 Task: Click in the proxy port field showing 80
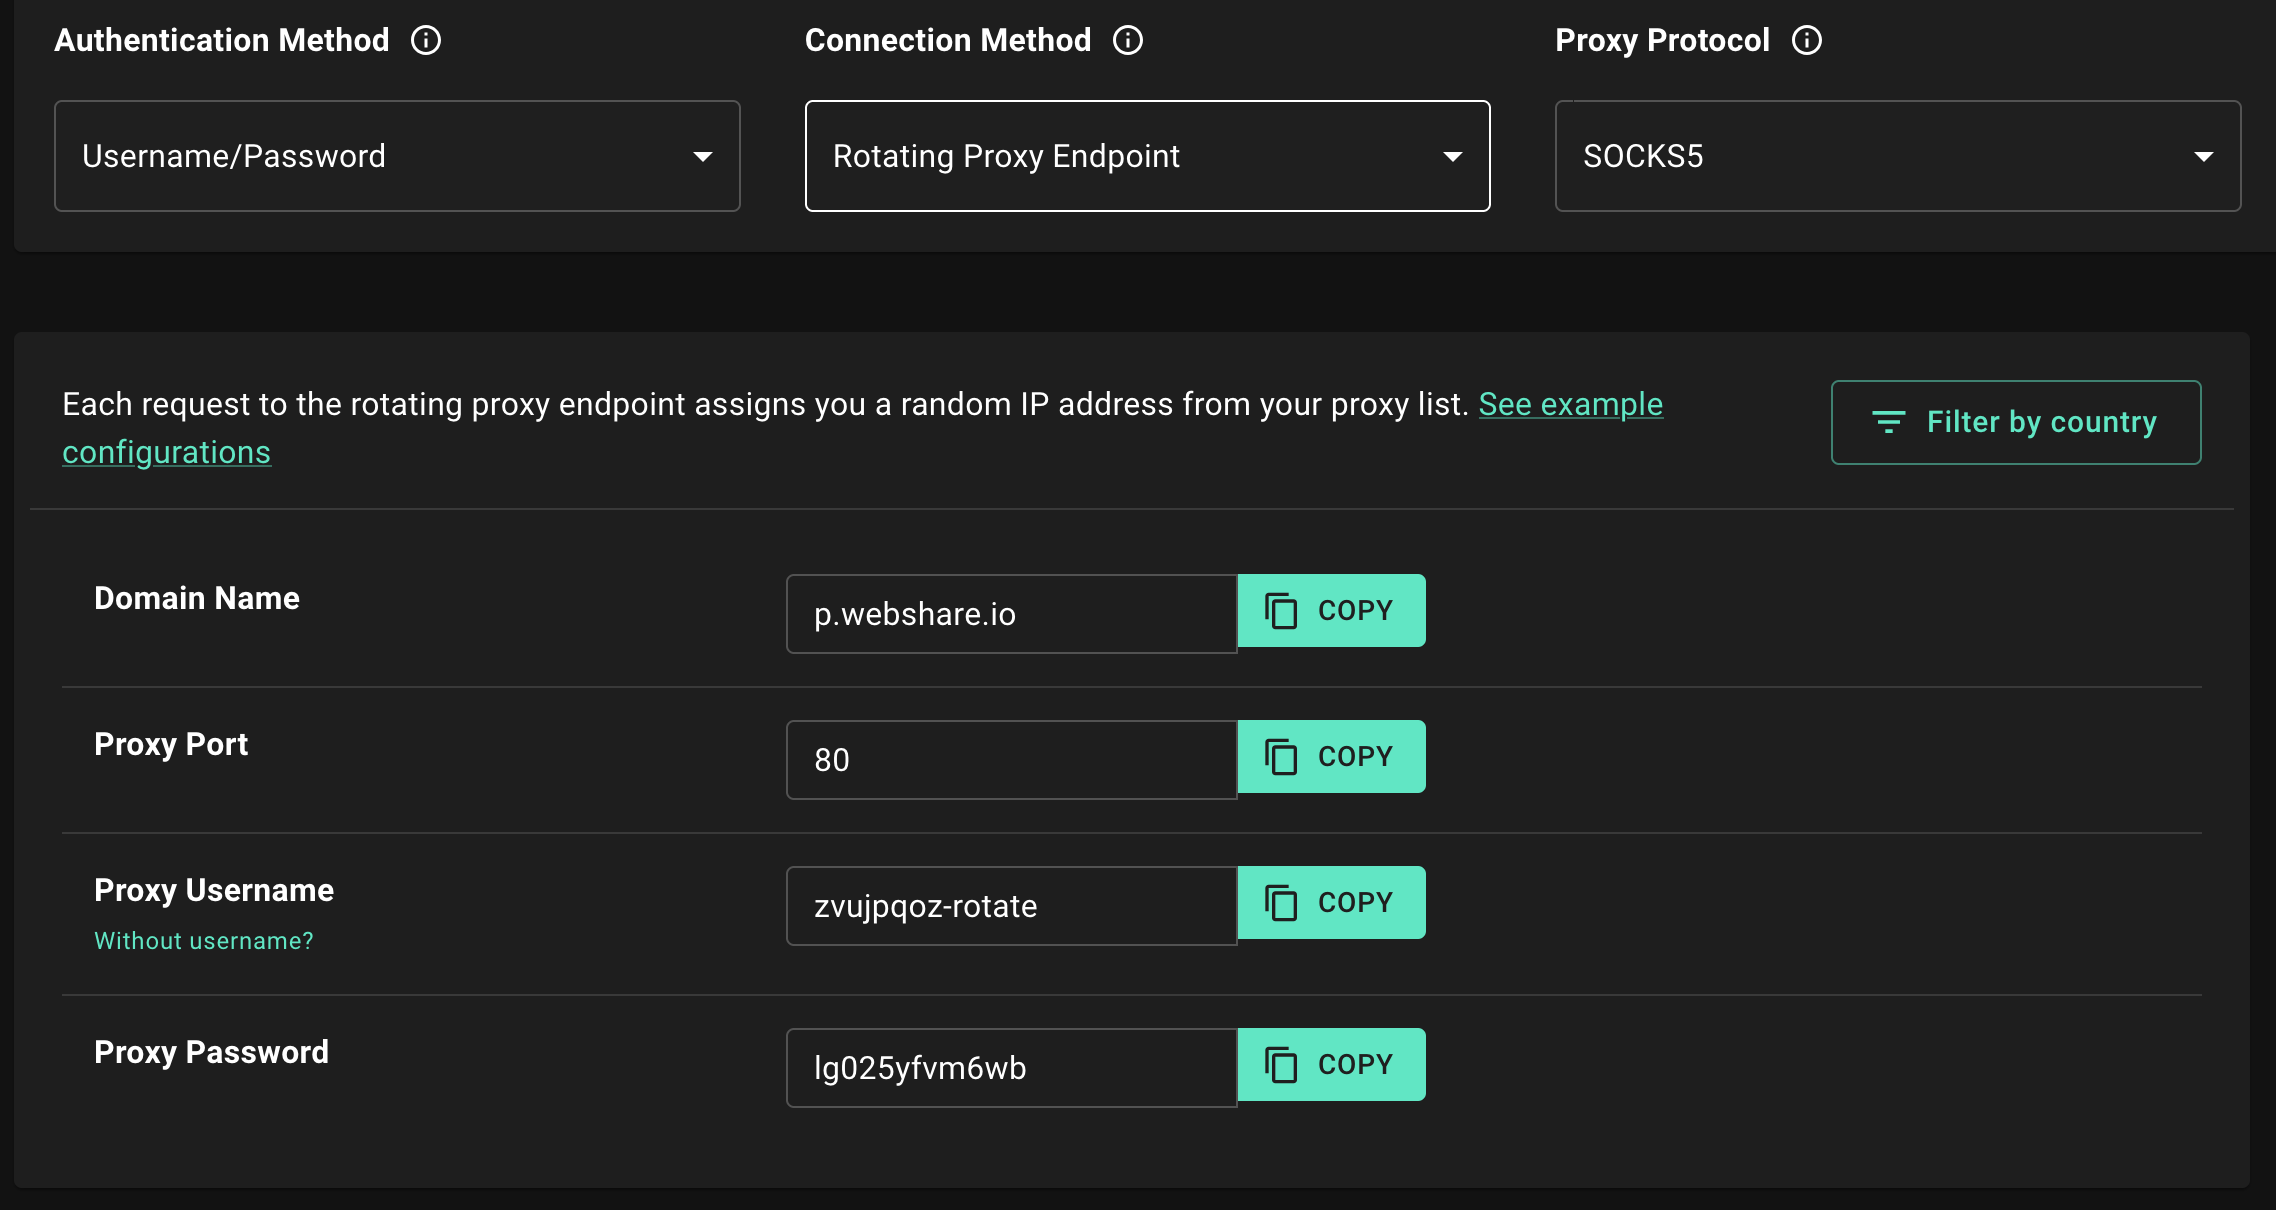tap(1010, 760)
